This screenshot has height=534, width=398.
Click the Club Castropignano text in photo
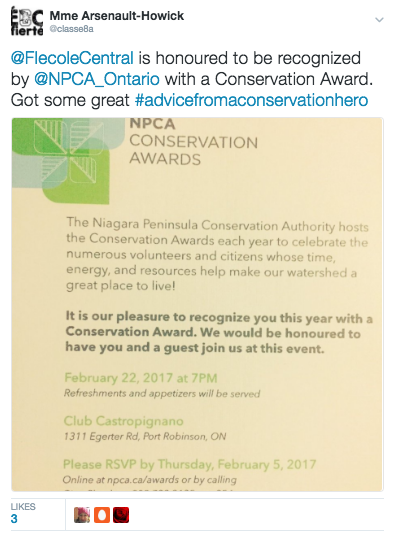coord(124,421)
